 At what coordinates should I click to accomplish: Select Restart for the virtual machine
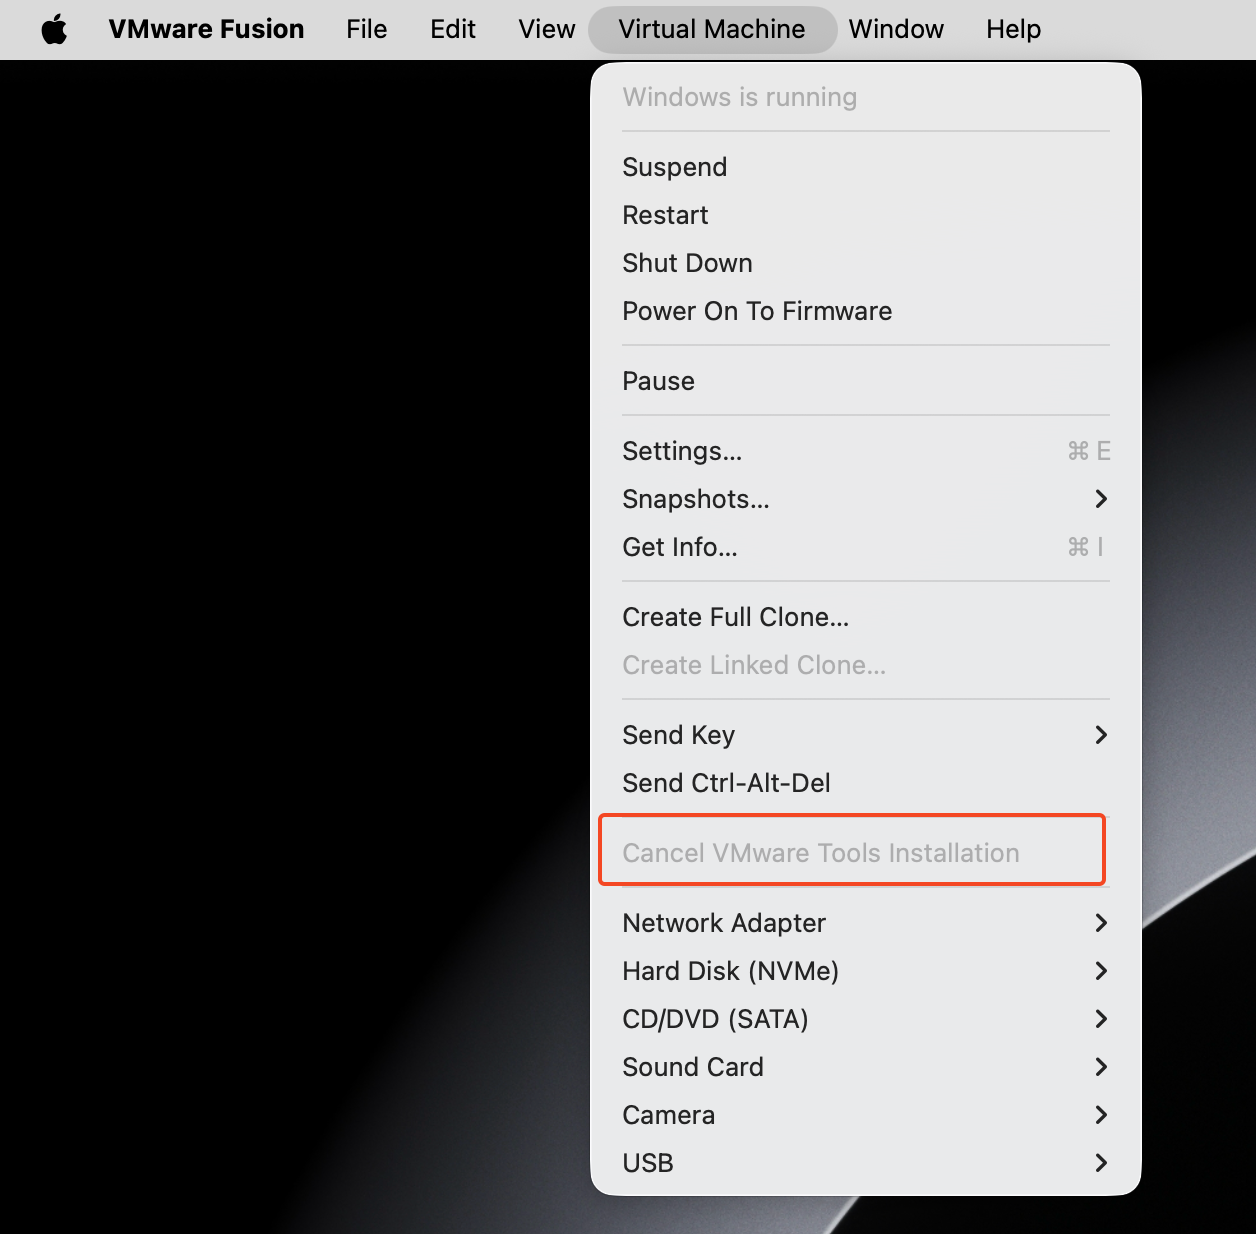point(866,215)
